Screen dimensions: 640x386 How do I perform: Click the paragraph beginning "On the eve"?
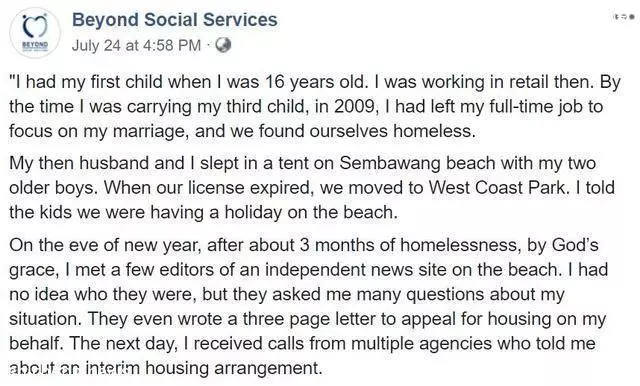pyautogui.click(x=309, y=306)
